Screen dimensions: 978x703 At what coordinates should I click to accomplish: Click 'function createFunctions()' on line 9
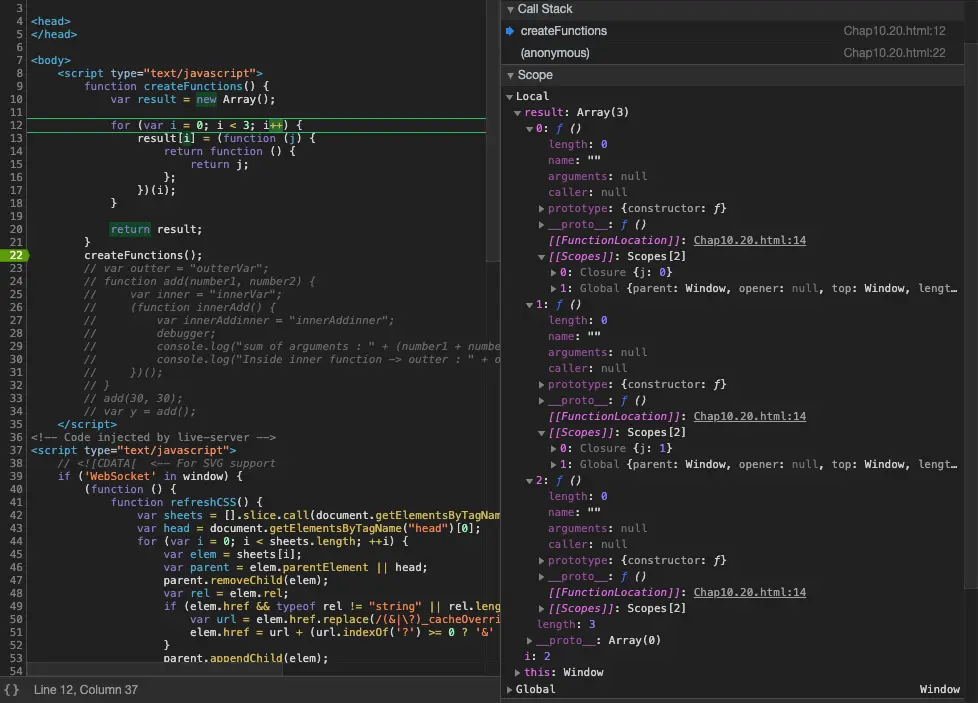click(x=169, y=86)
